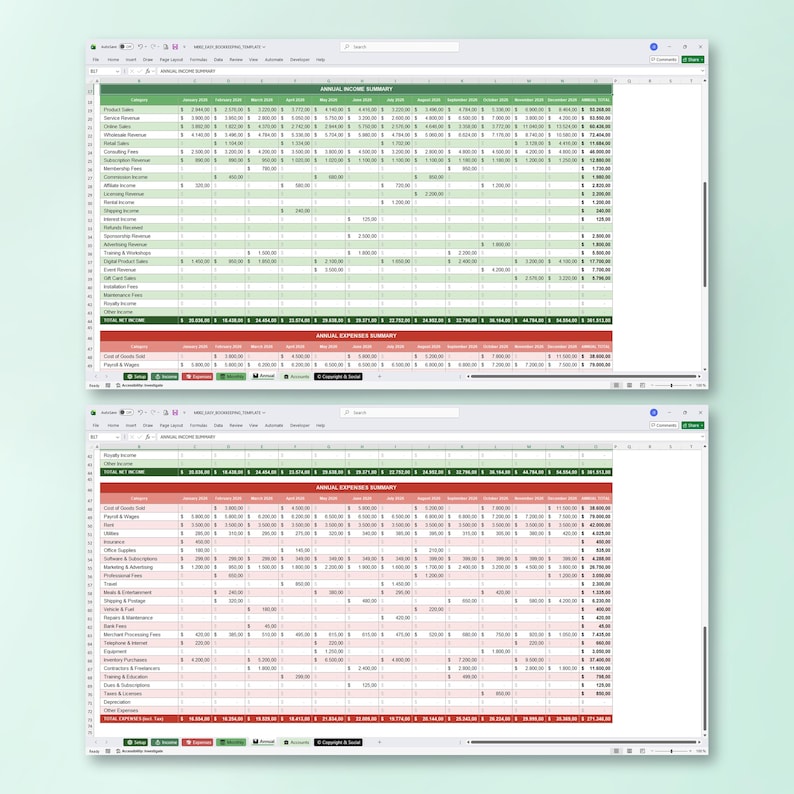Viewport: 794px width, 794px height.
Task: Click the Insert Function fx icon in lower window
Action: pos(148,437)
